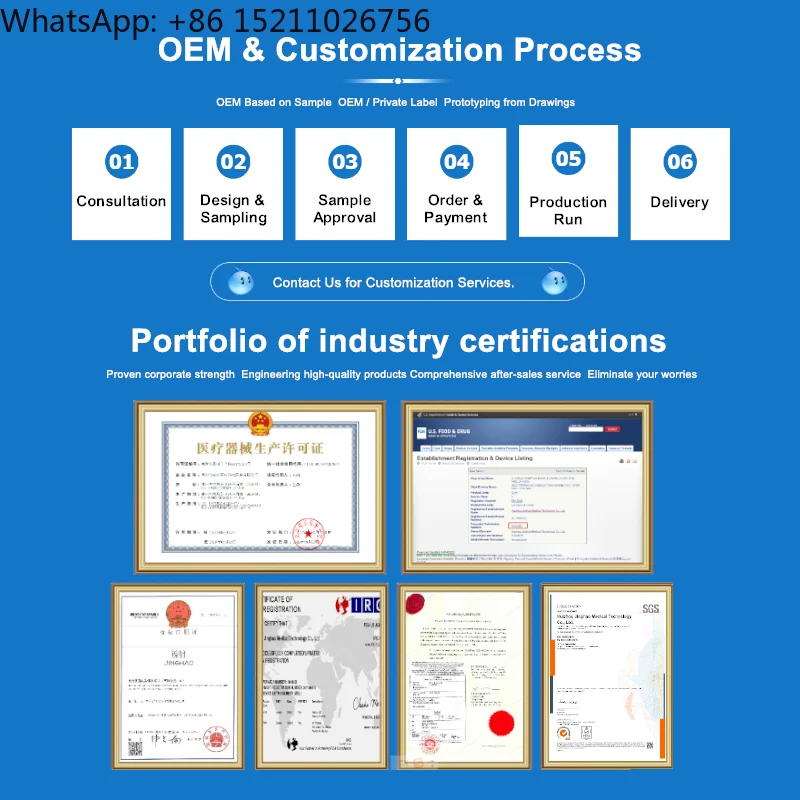The image size is (800, 800).
Task: Open the Chinese medical device production license certificate
Action: pyautogui.click(x=260, y=487)
